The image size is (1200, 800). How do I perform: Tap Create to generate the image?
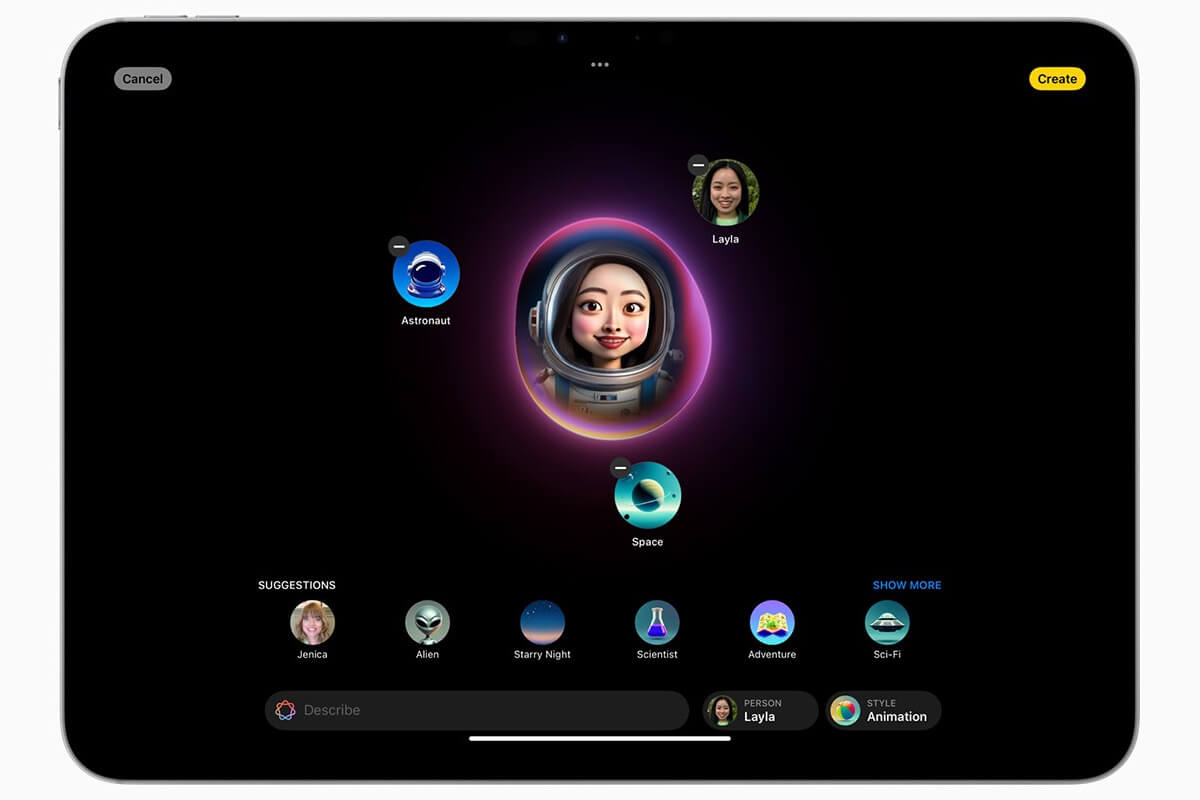pyautogui.click(x=1057, y=78)
